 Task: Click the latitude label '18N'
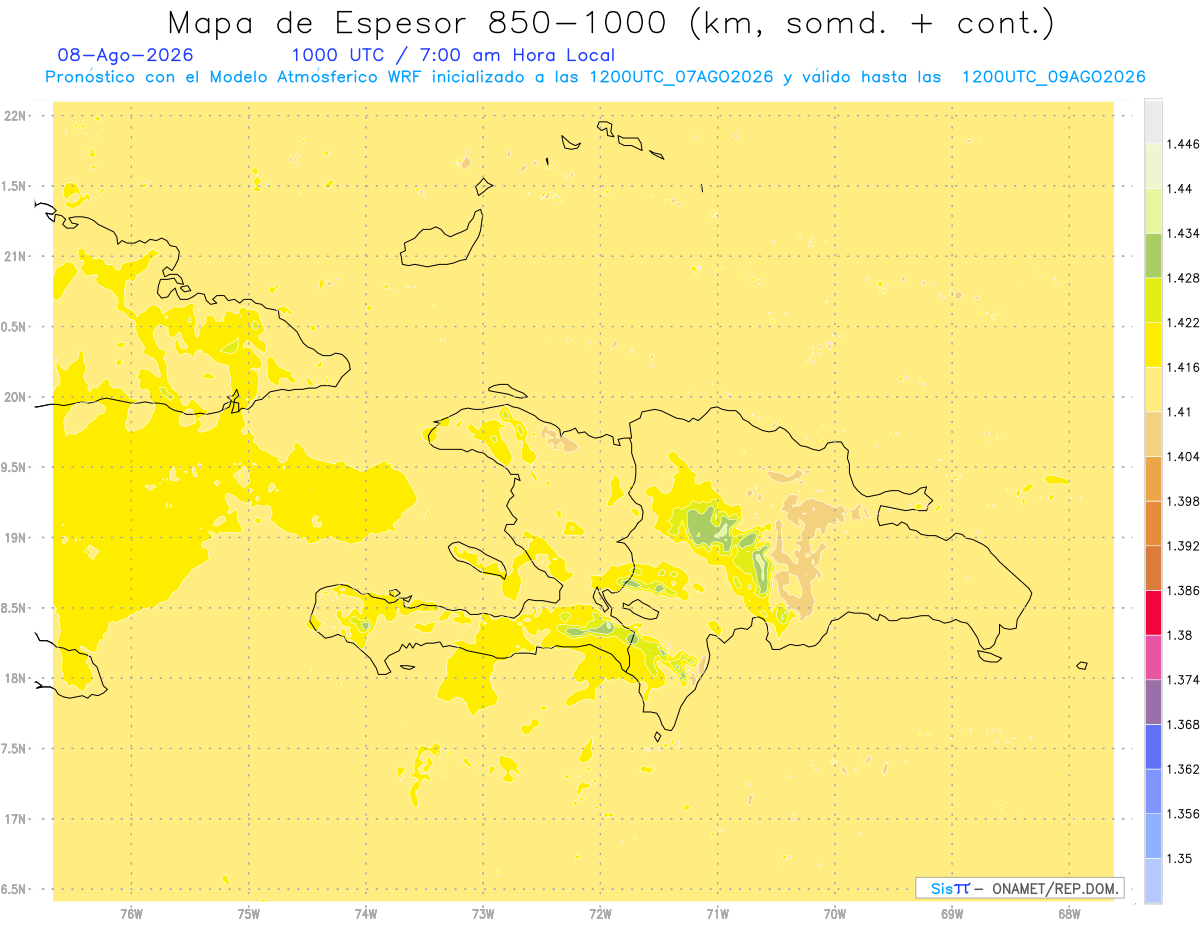point(16,679)
